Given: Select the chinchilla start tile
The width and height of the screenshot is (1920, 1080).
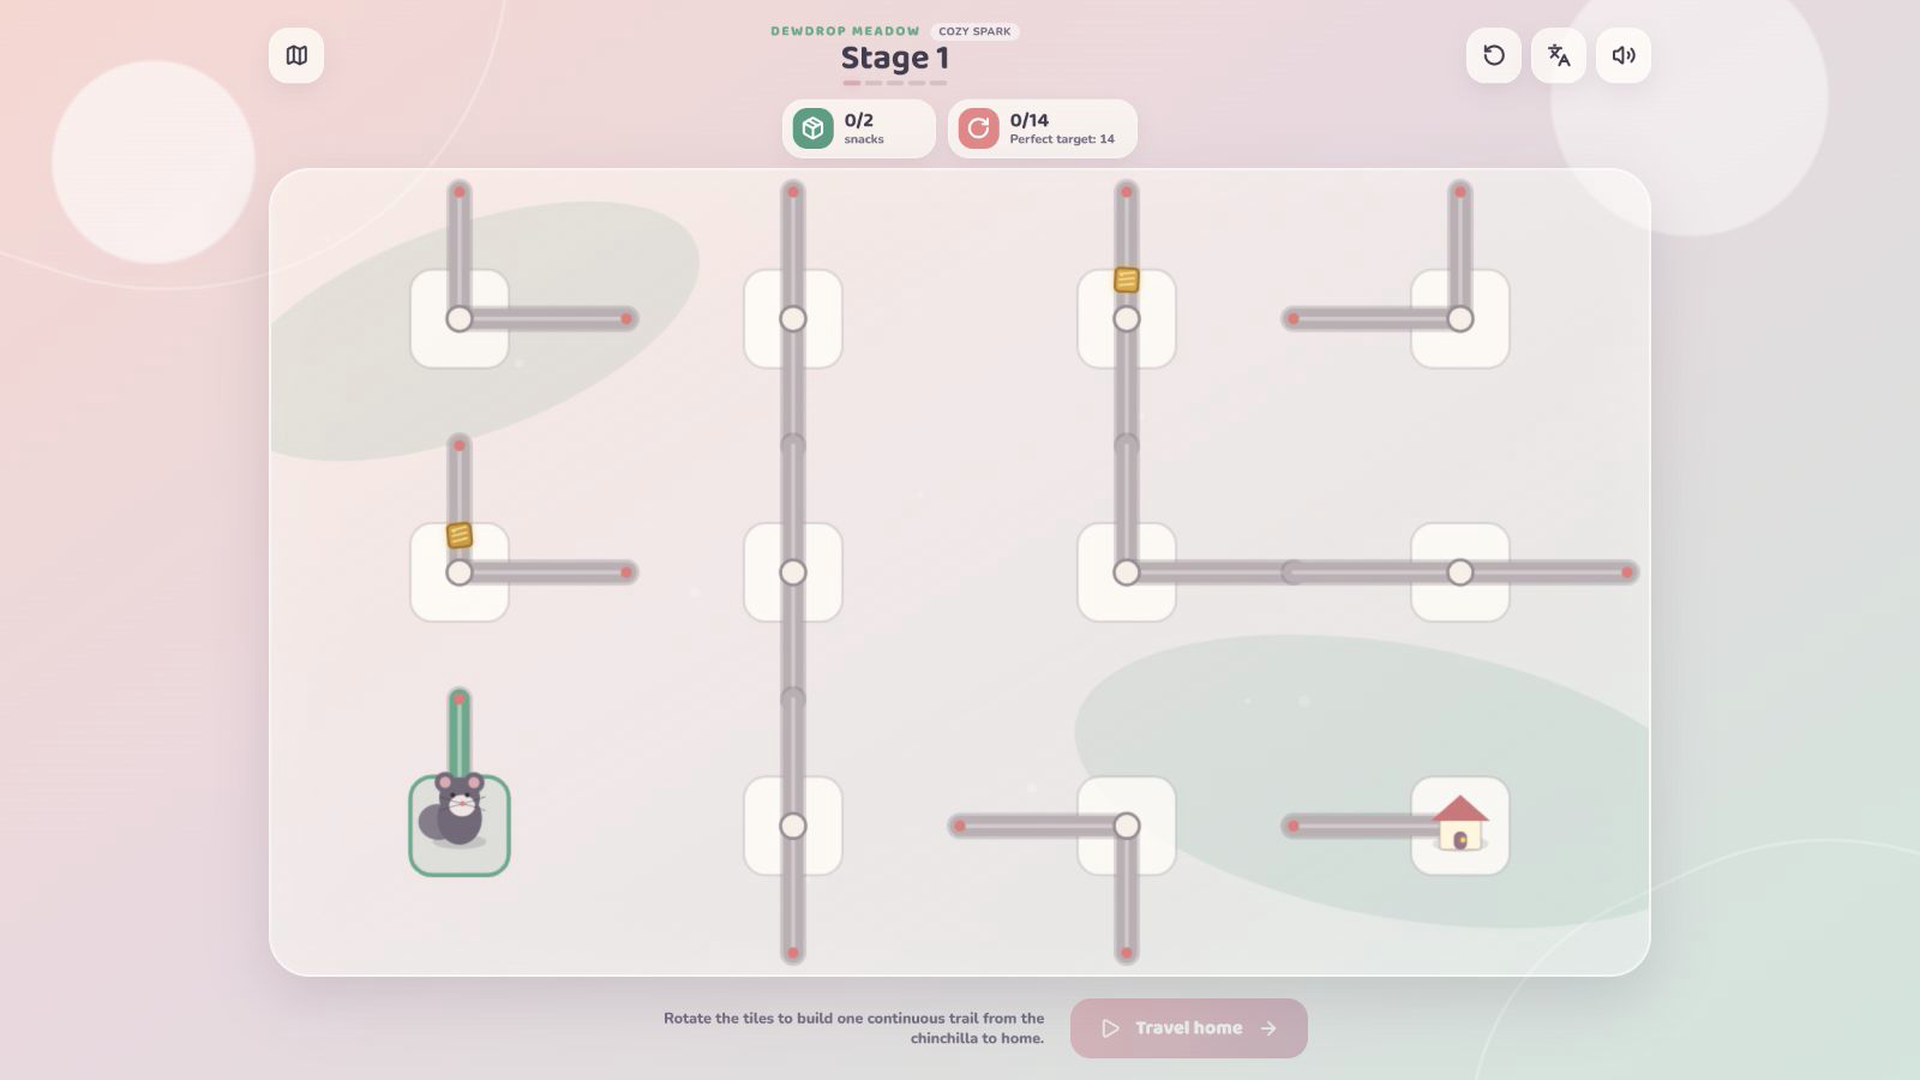Looking at the screenshot, I should click(x=460, y=826).
